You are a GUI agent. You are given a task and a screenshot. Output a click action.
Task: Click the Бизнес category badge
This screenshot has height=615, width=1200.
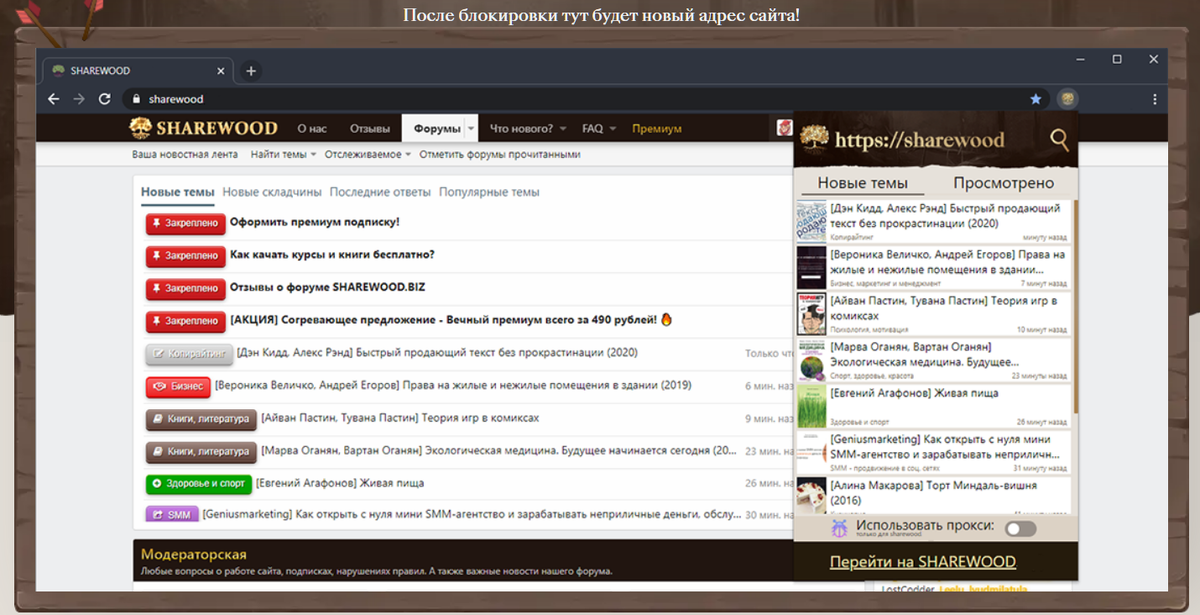click(x=177, y=386)
